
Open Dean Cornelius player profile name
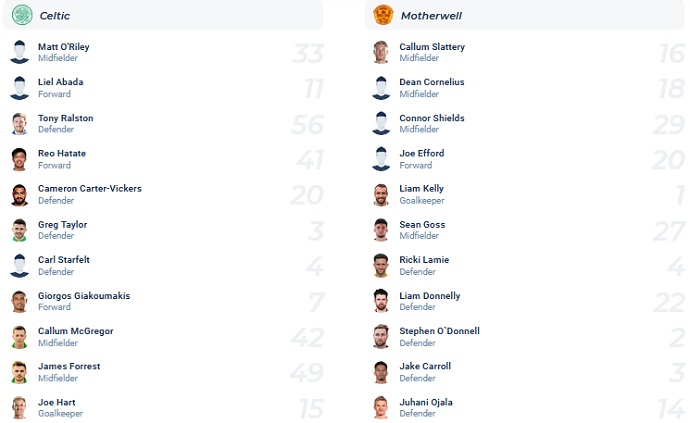point(431,82)
